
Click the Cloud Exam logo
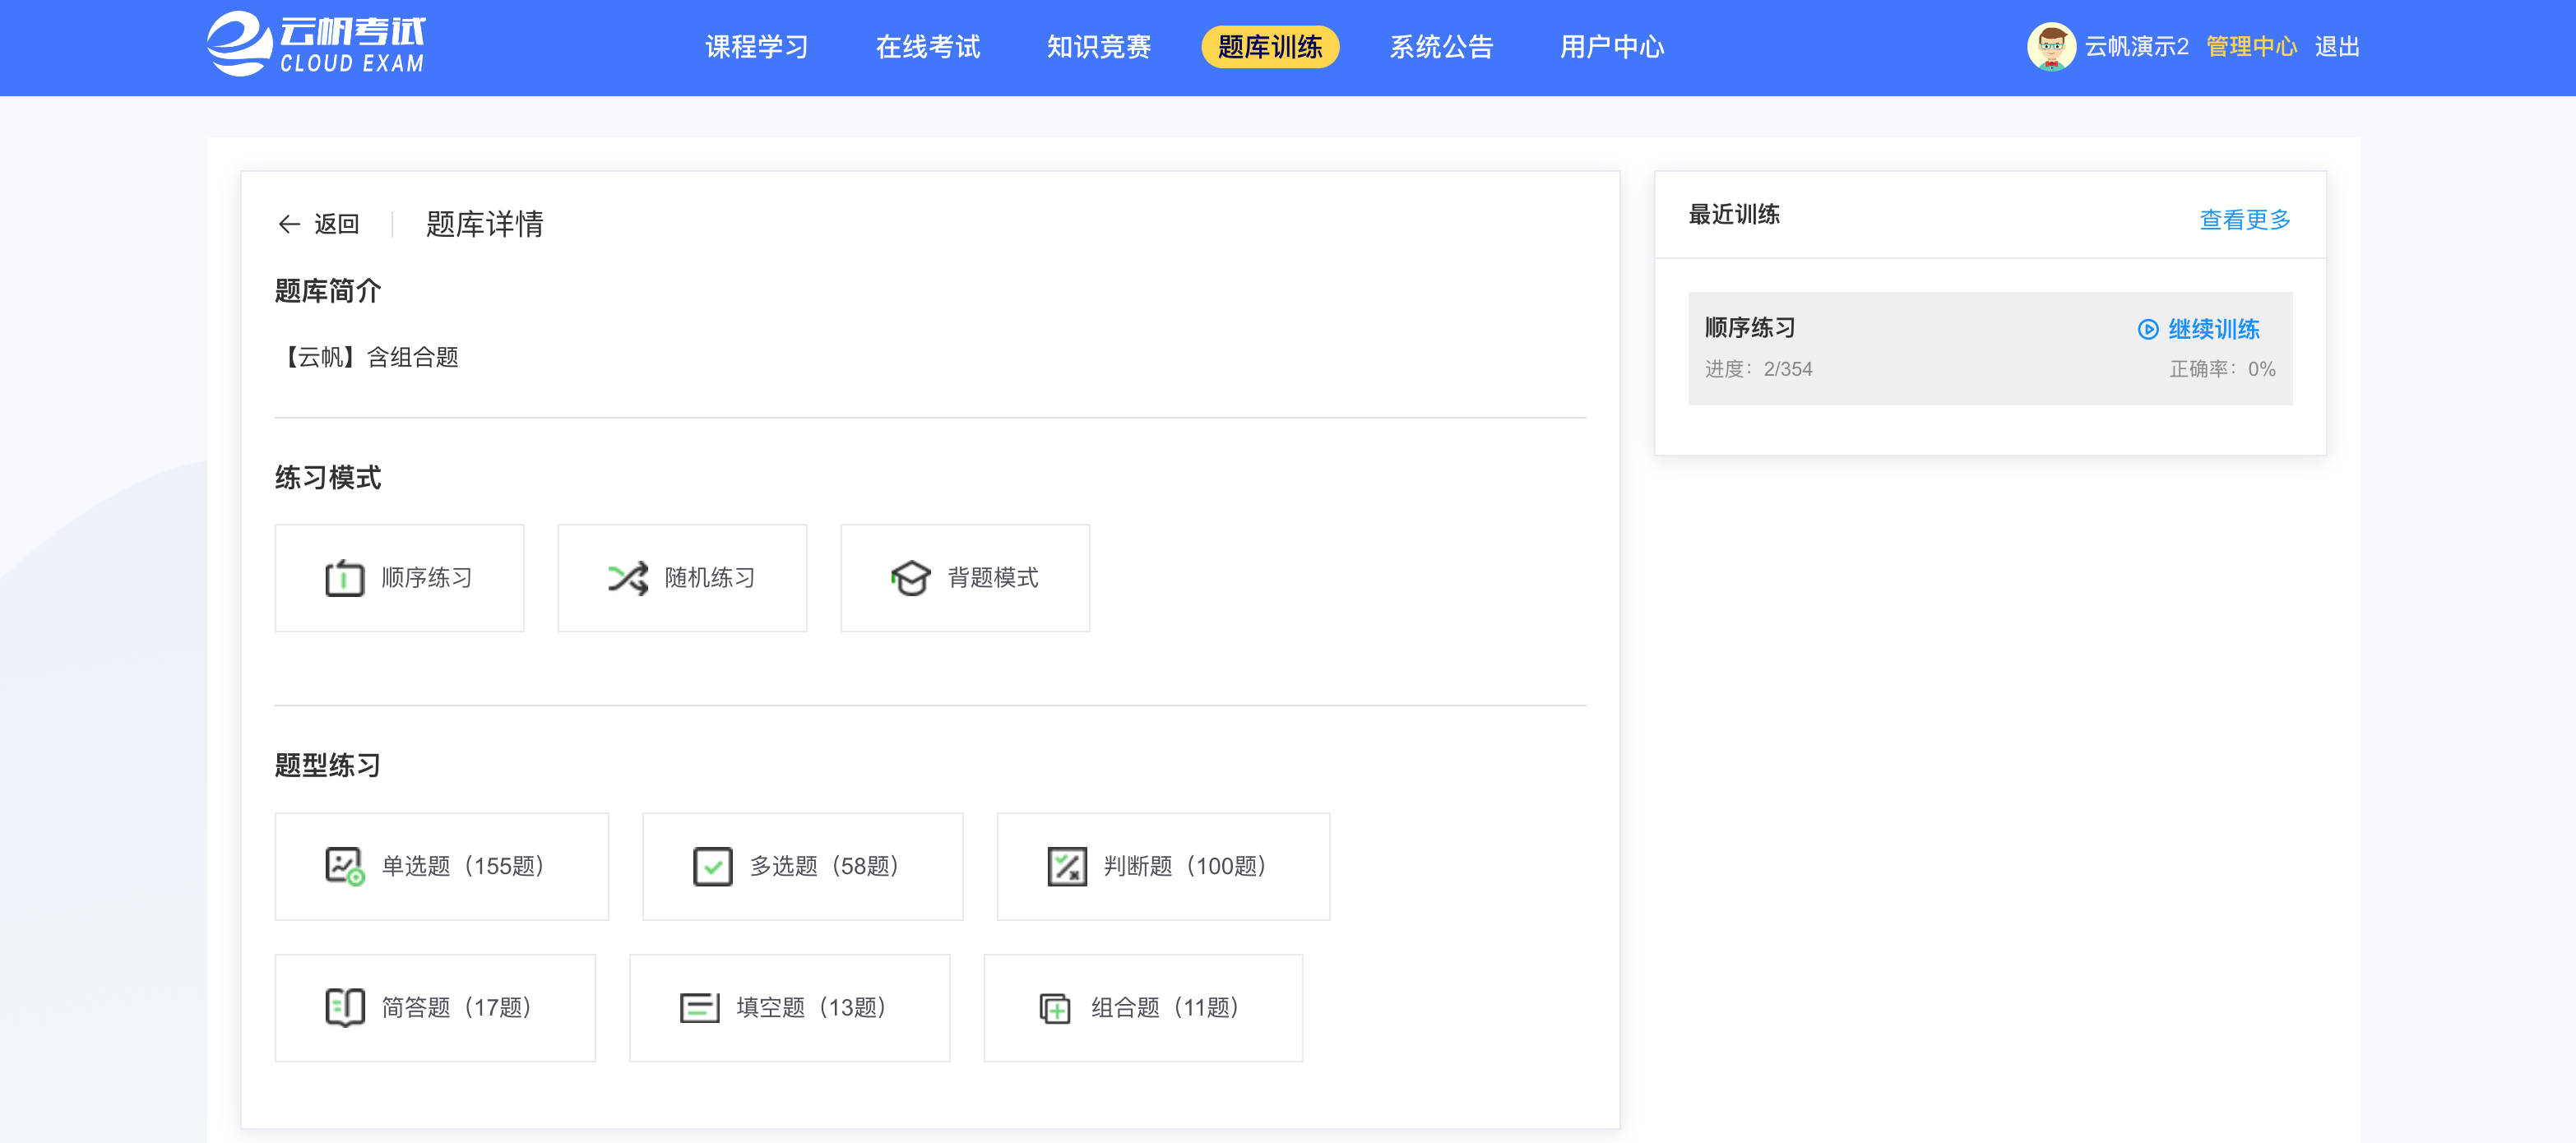click(x=316, y=44)
